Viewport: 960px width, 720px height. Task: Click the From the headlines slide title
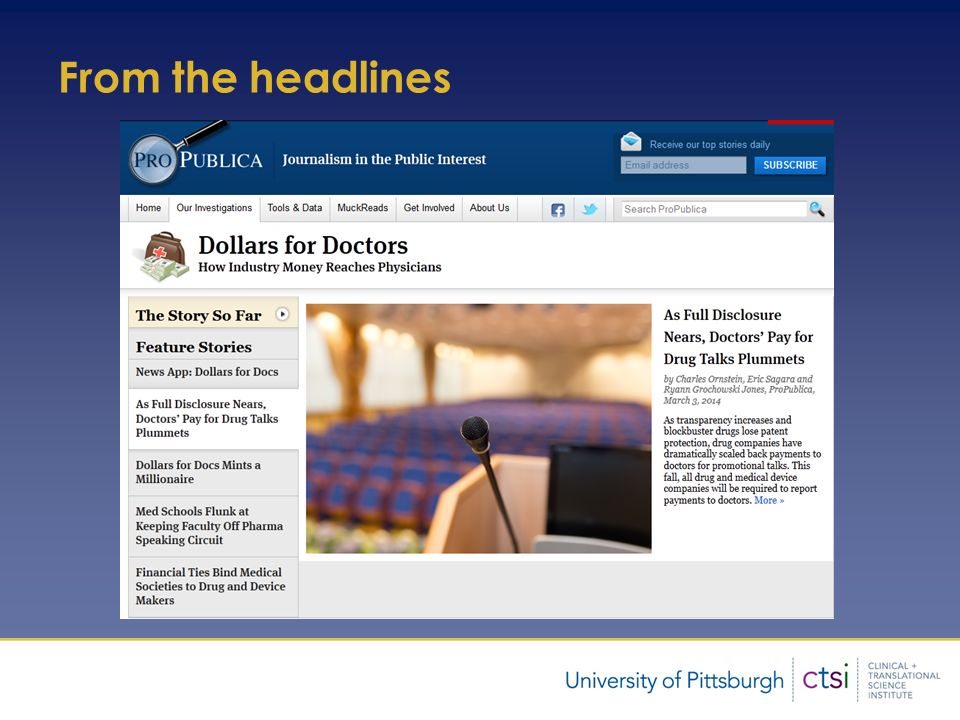(255, 78)
